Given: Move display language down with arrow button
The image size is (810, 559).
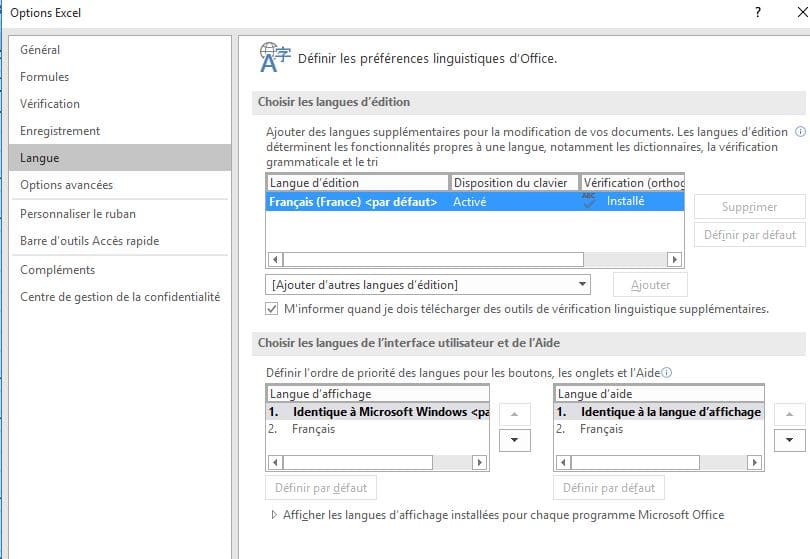Looking at the screenshot, I should click(515, 440).
